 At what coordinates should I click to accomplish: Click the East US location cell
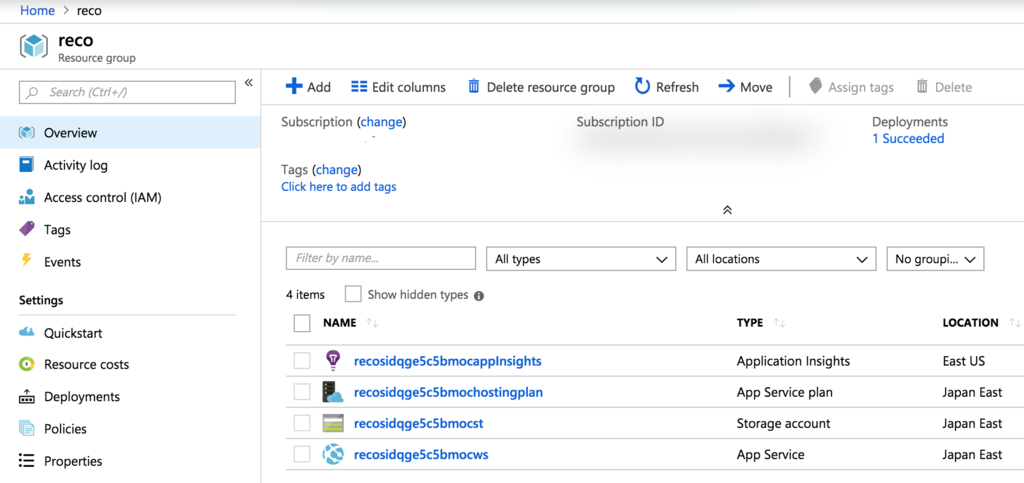(x=963, y=360)
